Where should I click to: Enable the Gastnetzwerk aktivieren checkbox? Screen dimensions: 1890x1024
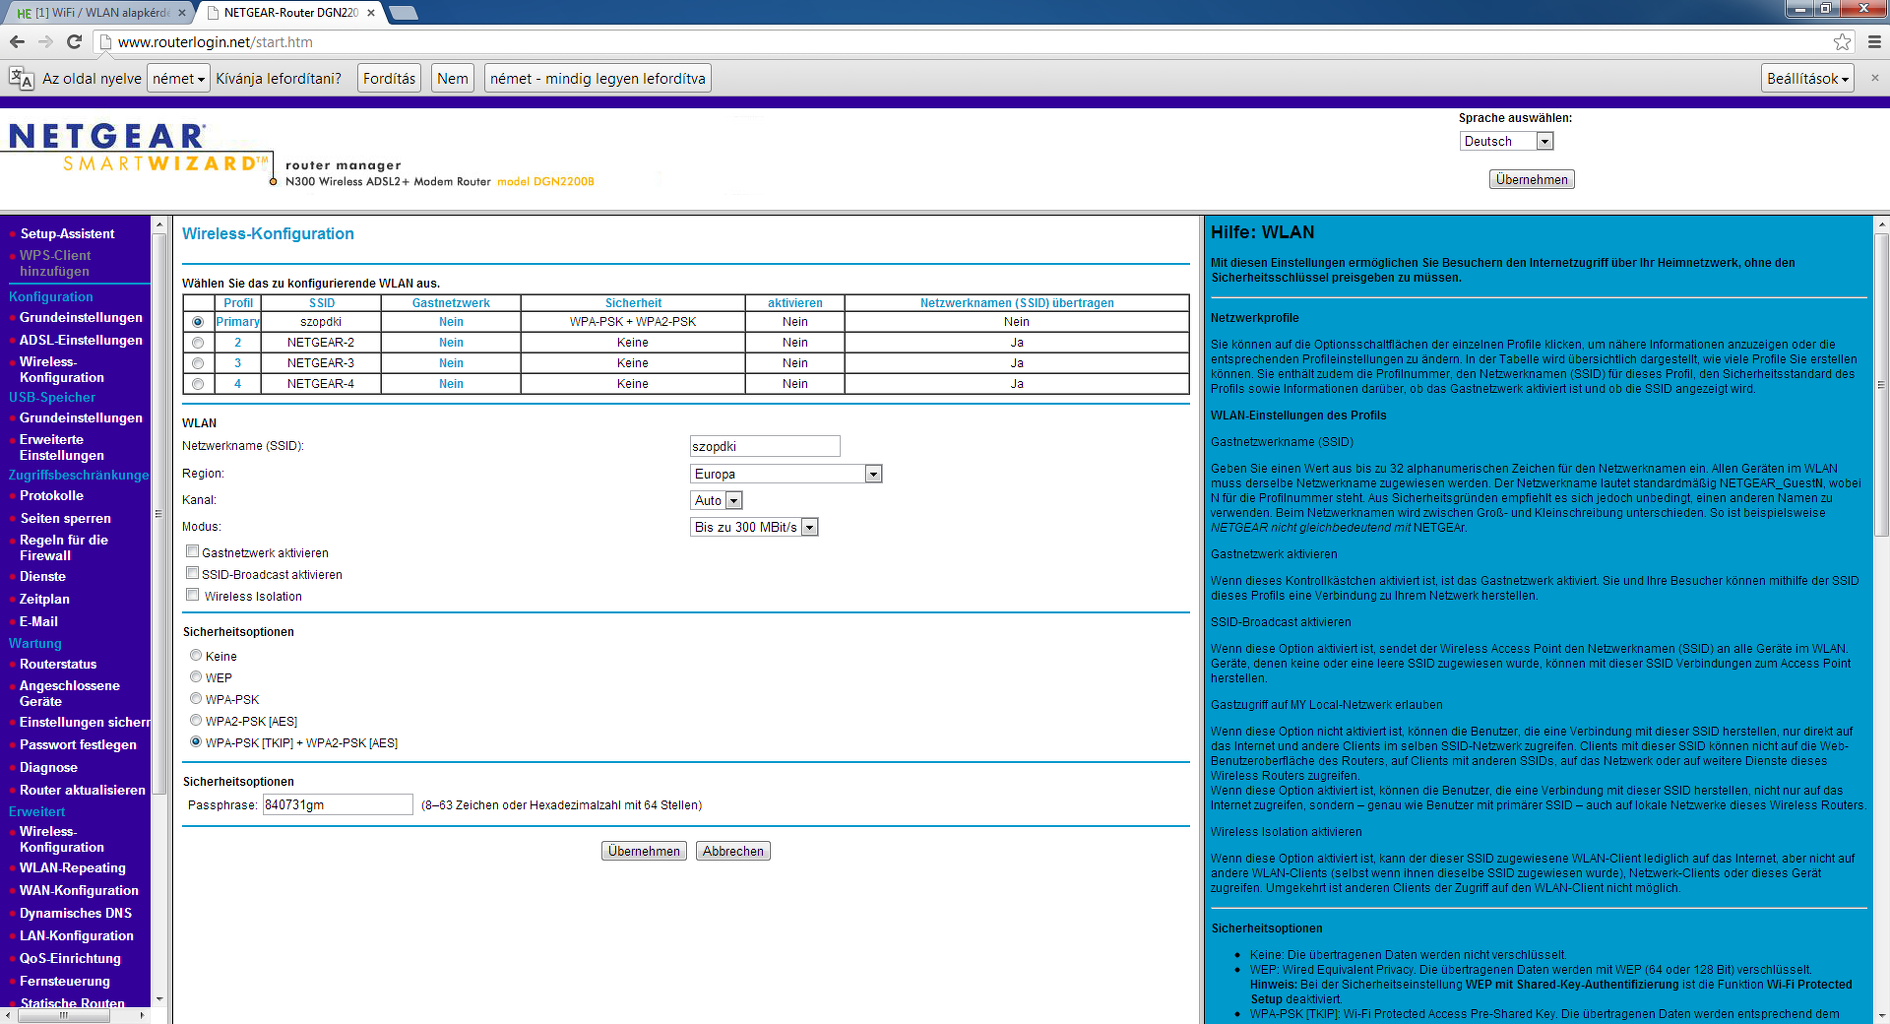(x=192, y=551)
